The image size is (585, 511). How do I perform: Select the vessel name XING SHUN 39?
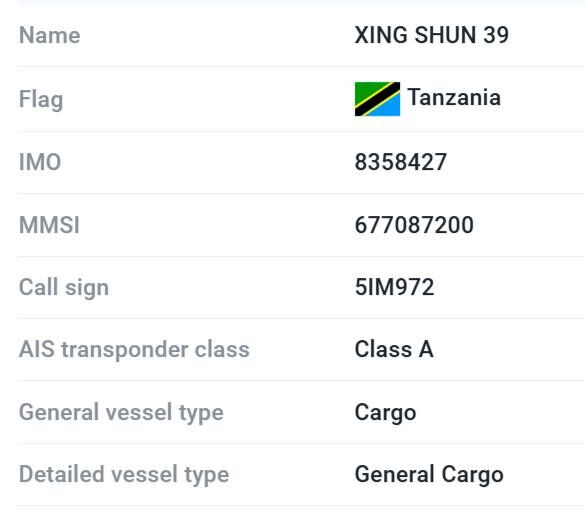coord(432,35)
